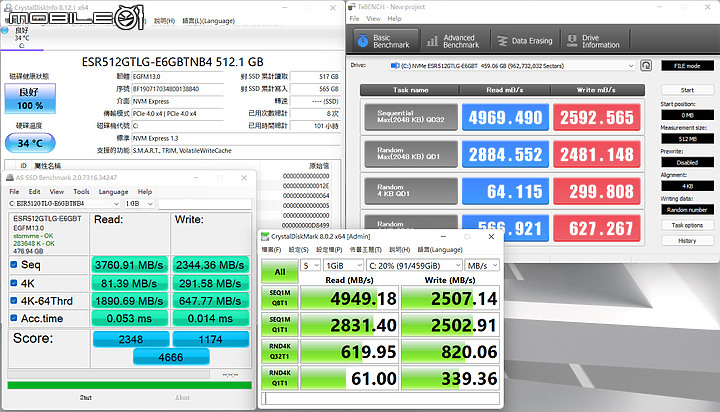
Task: Click the Writing data Random number field
Action: pyautogui.click(x=687, y=209)
